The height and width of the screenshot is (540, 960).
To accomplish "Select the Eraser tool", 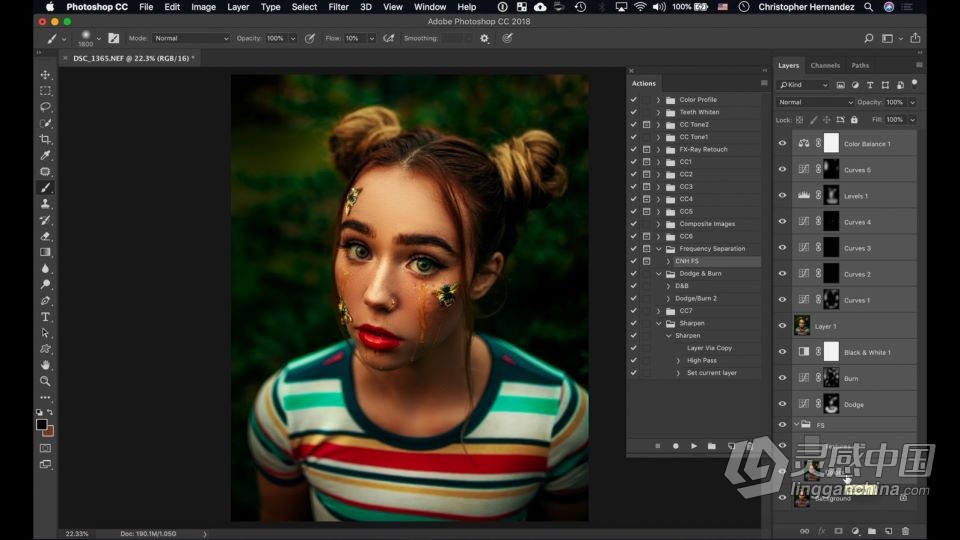I will point(45,236).
